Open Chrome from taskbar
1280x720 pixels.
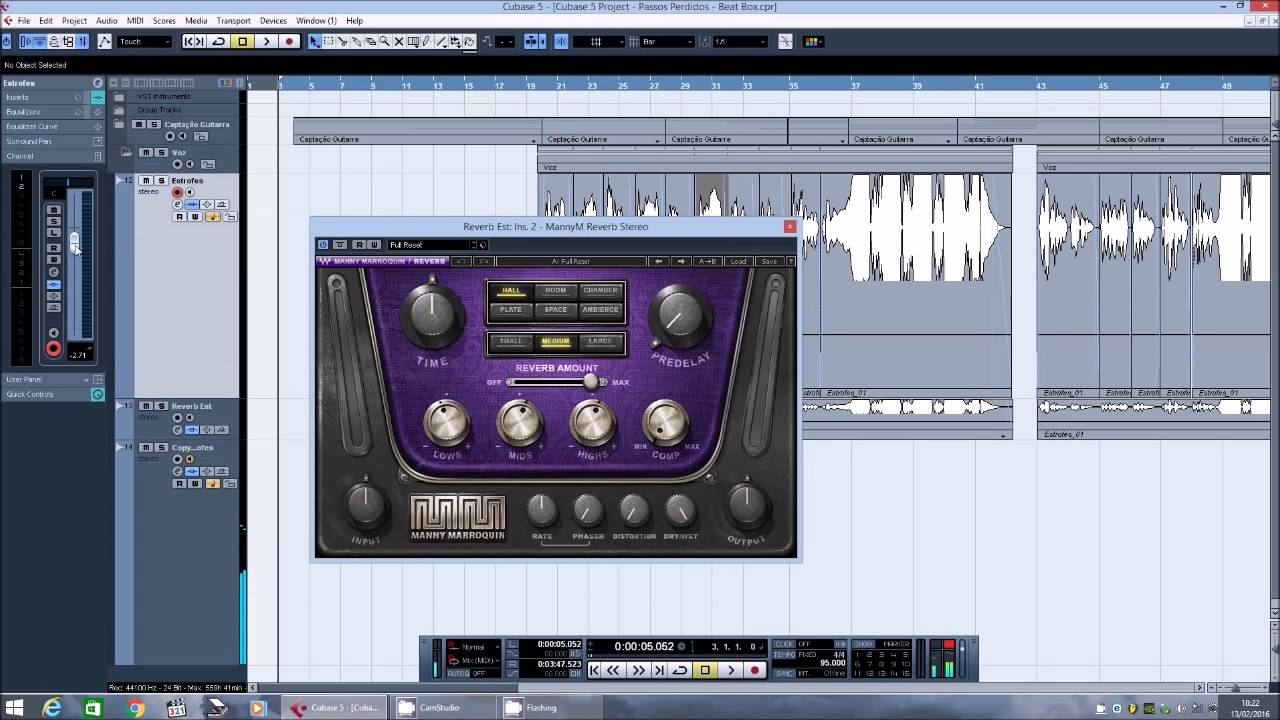pyautogui.click(x=136, y=708)
